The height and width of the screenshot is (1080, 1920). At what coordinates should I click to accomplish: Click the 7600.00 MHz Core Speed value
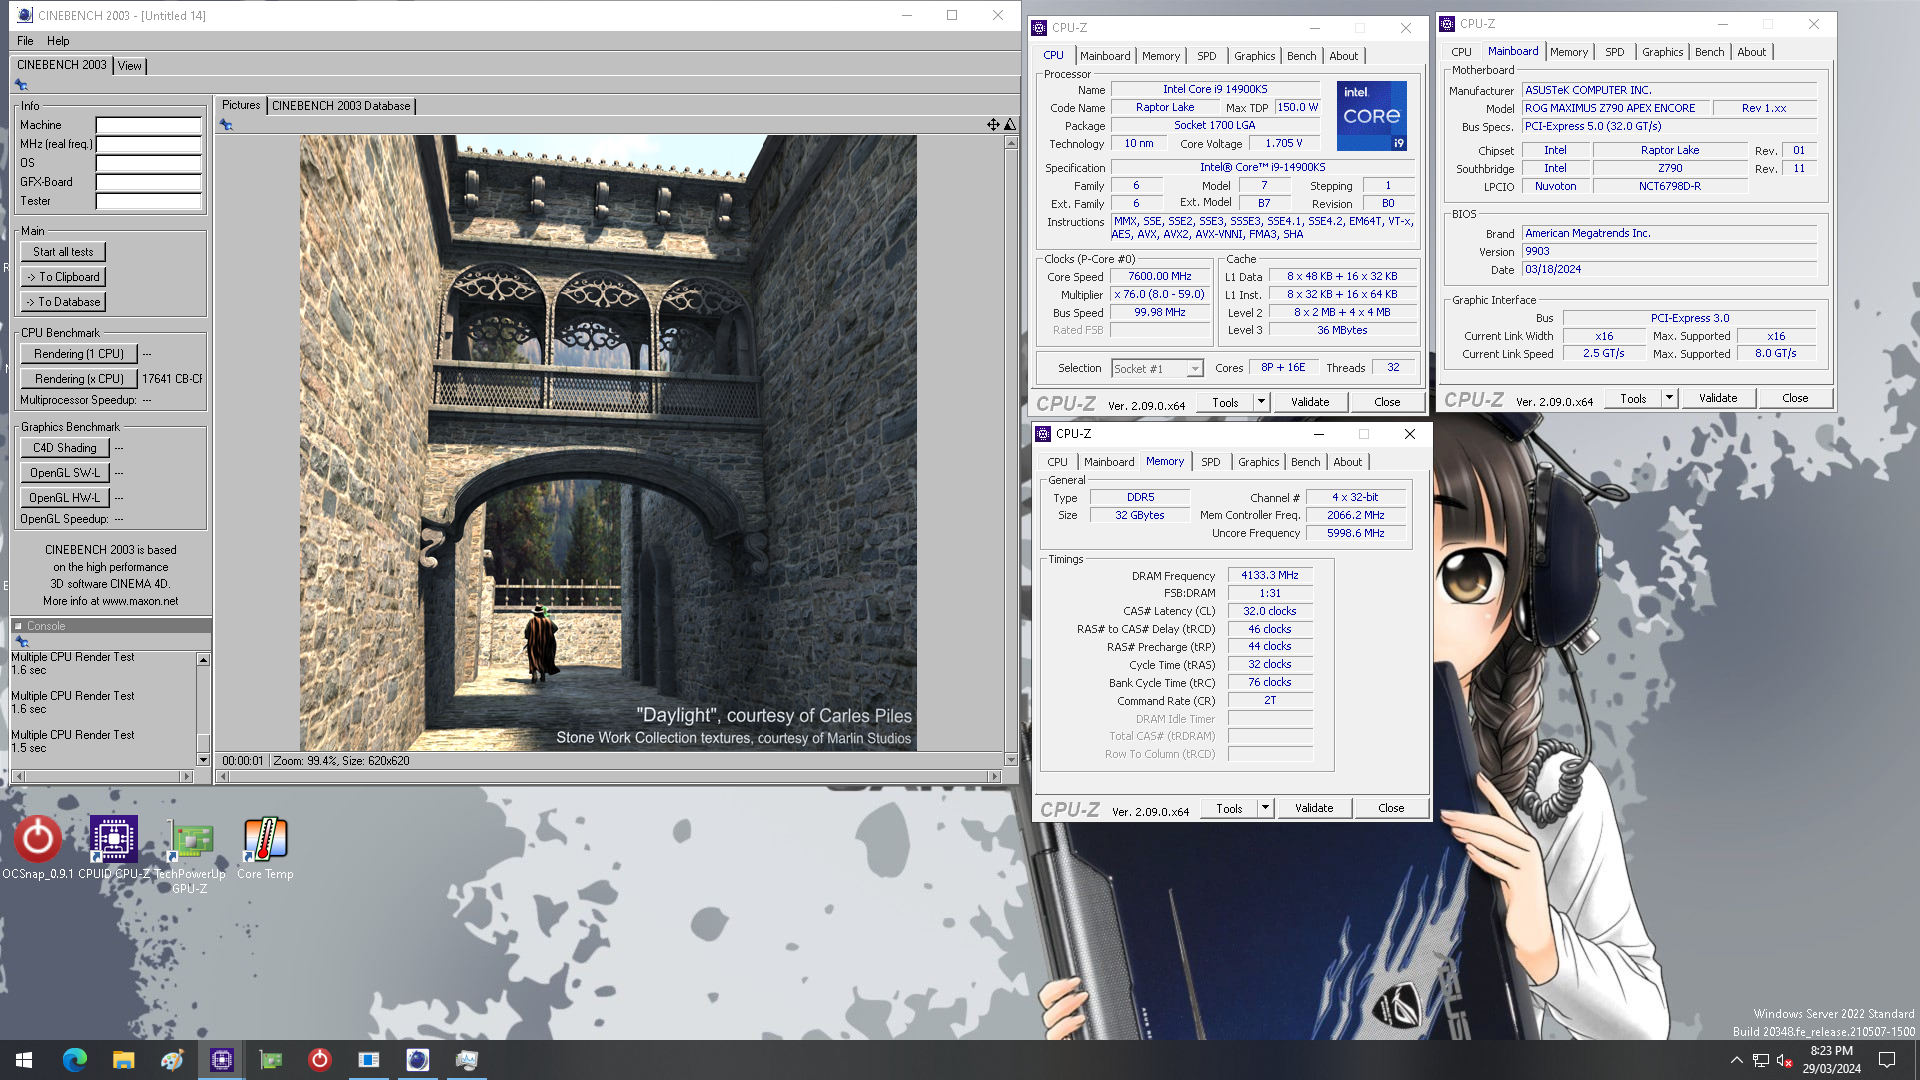pyautogui.click(x=1160, y=277)
